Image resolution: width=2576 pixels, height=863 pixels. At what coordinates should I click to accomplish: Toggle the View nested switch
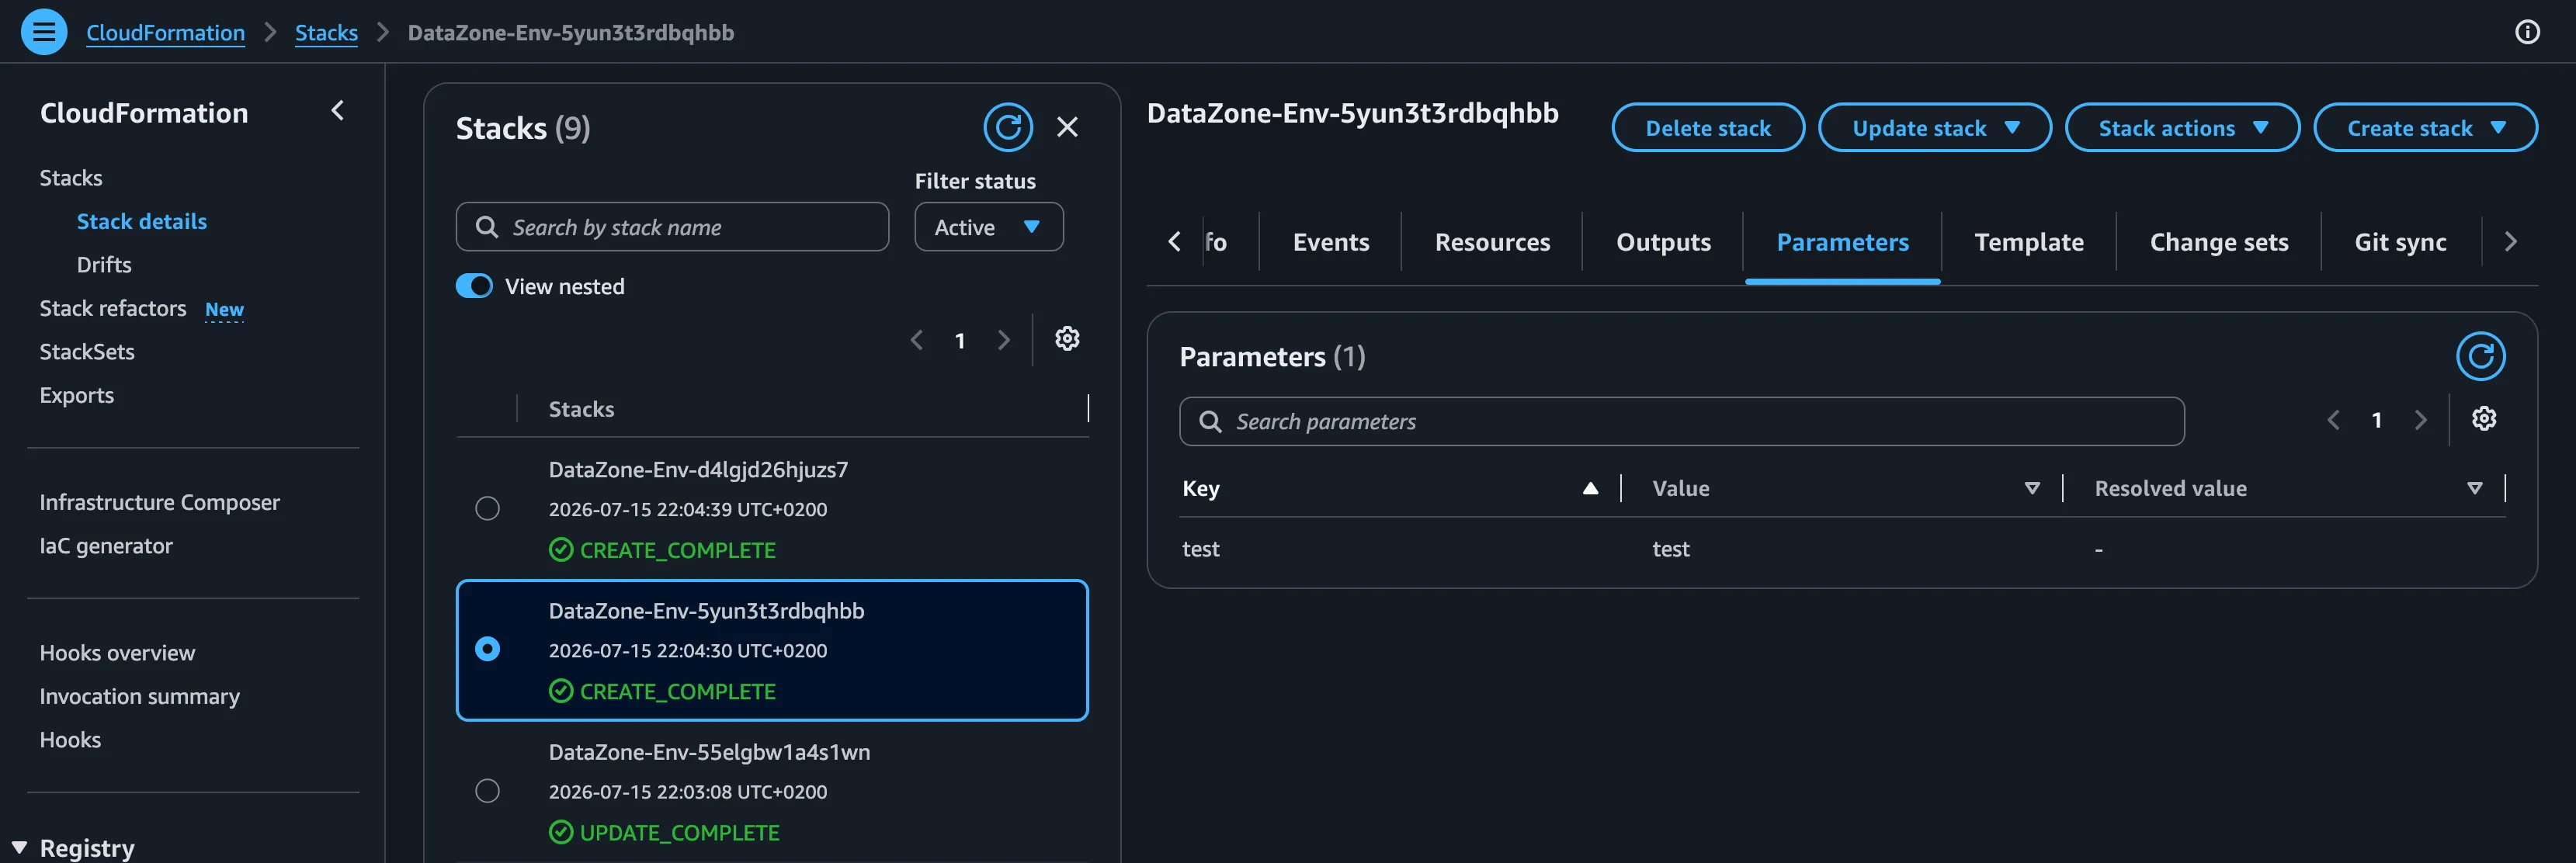[474, 286]
